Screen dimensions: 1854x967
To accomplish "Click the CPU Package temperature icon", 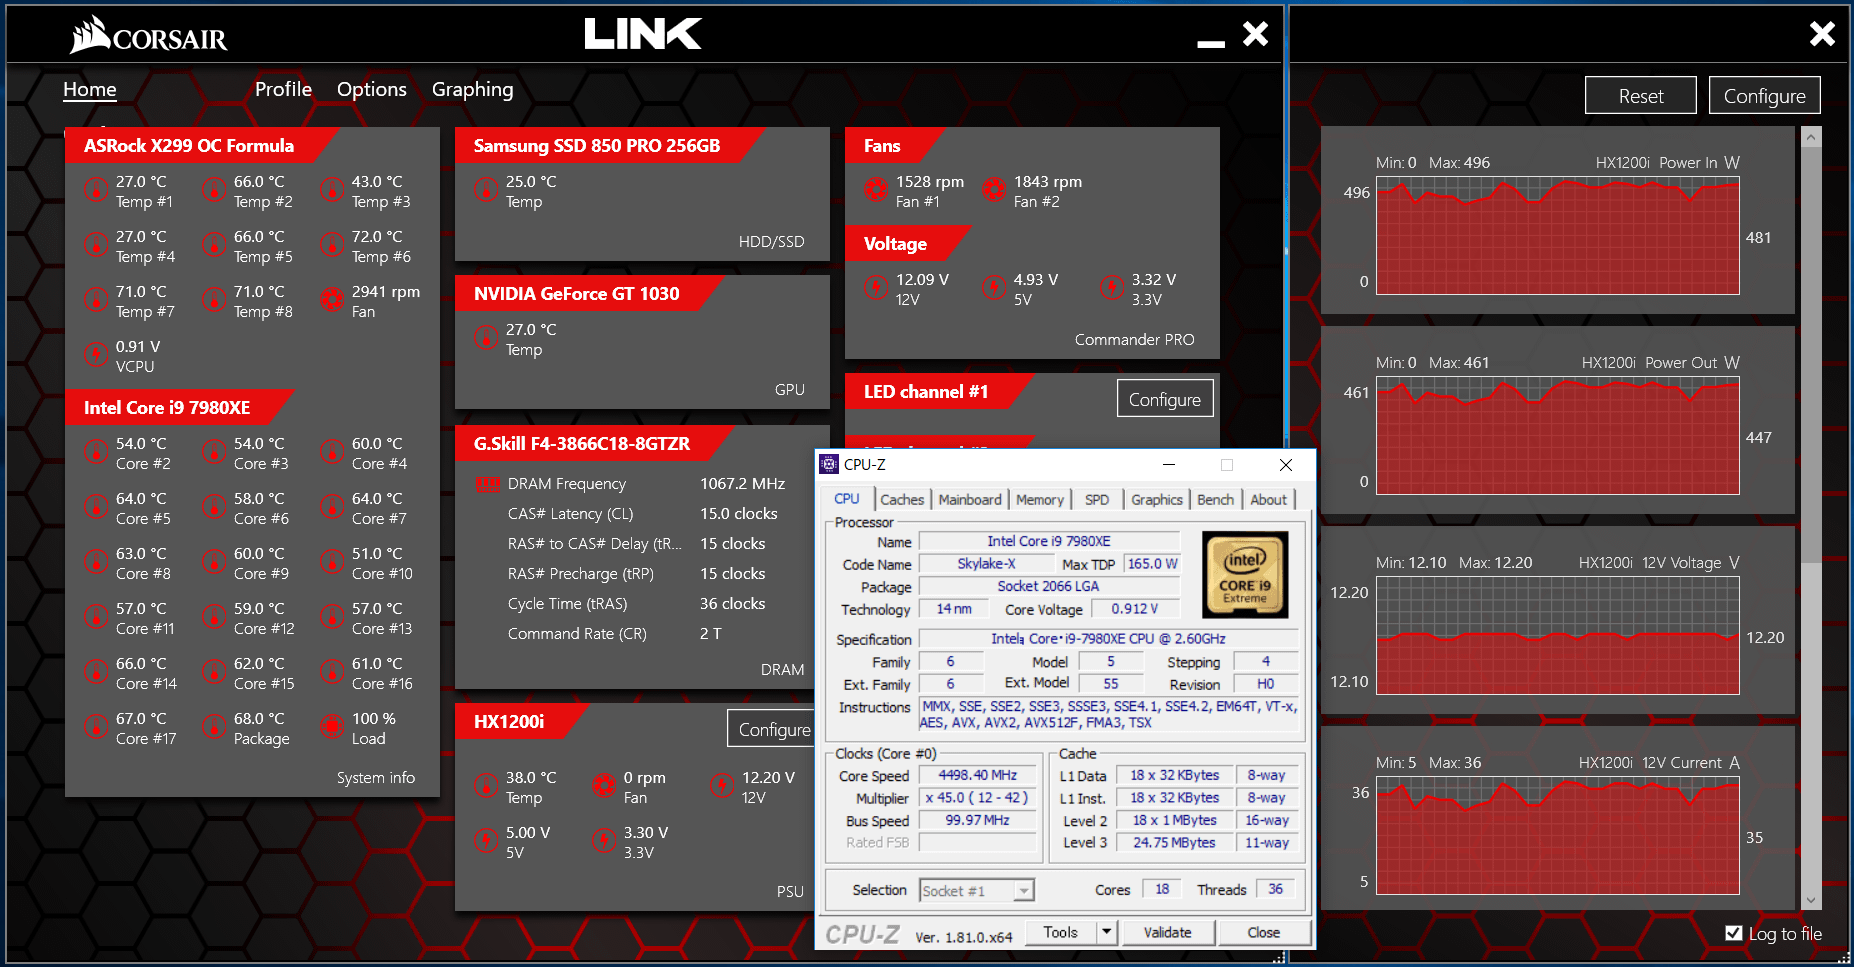I will 213,726.
